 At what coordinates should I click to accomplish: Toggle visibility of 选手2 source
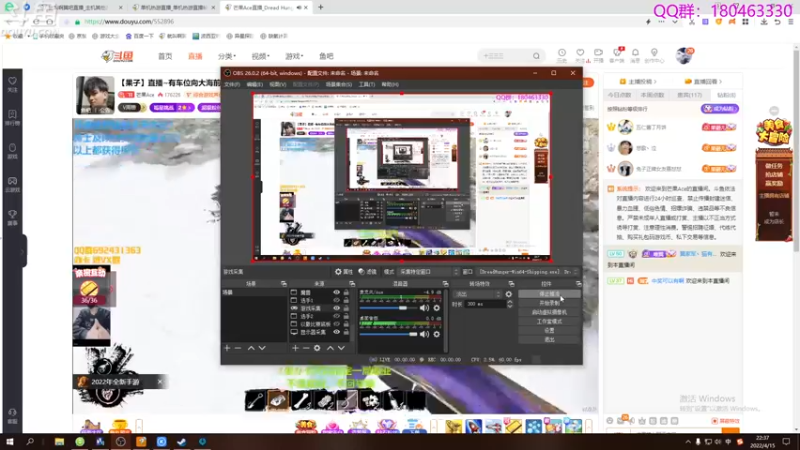pyautogui.click(x=336, y=316)
